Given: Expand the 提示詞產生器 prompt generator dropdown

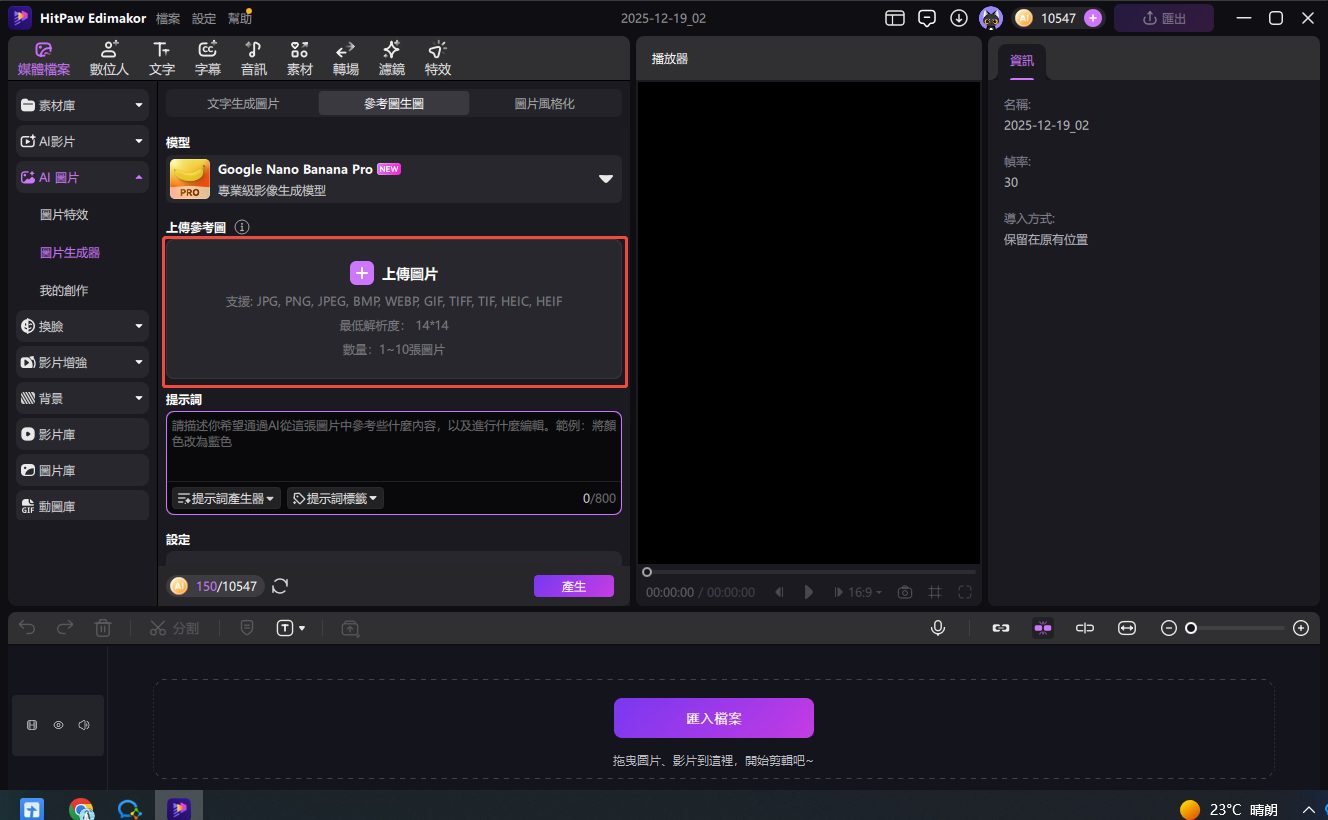Looking at the screenshot, I should click(x=226, y=497).
